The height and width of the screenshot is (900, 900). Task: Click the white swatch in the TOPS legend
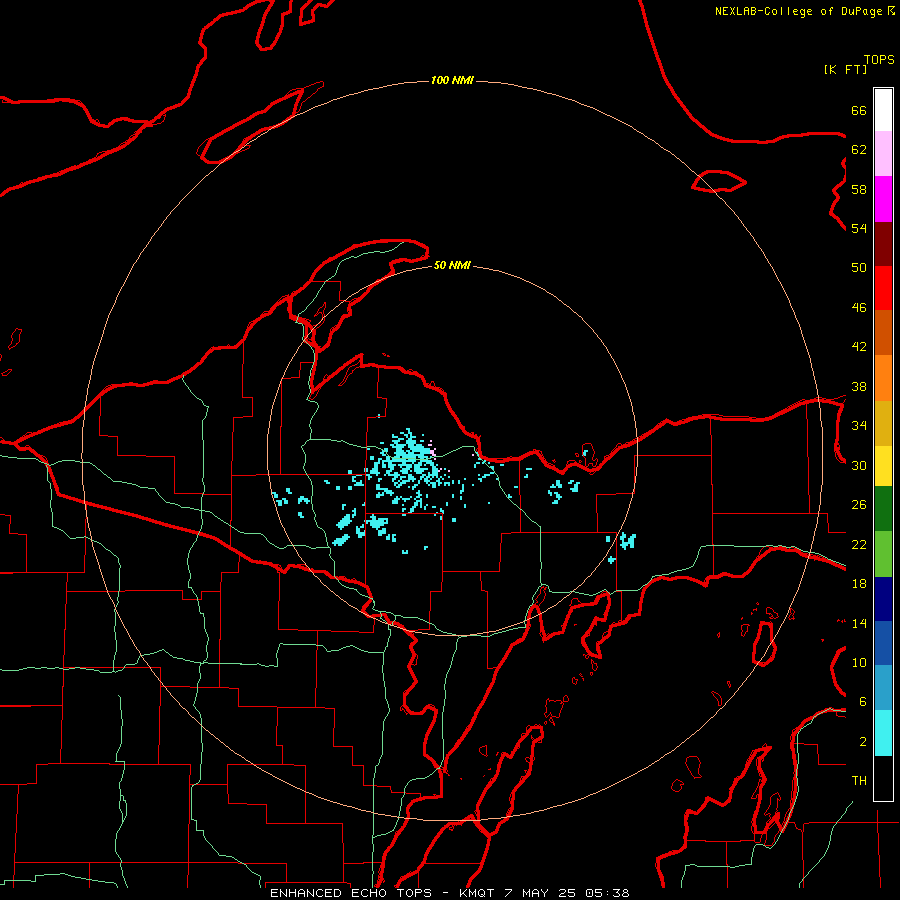[x=883, y=110]
